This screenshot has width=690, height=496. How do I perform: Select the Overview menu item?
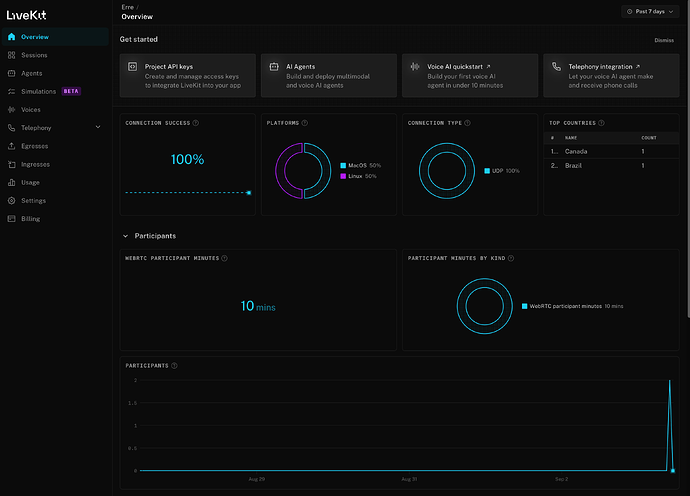(55, 37)
